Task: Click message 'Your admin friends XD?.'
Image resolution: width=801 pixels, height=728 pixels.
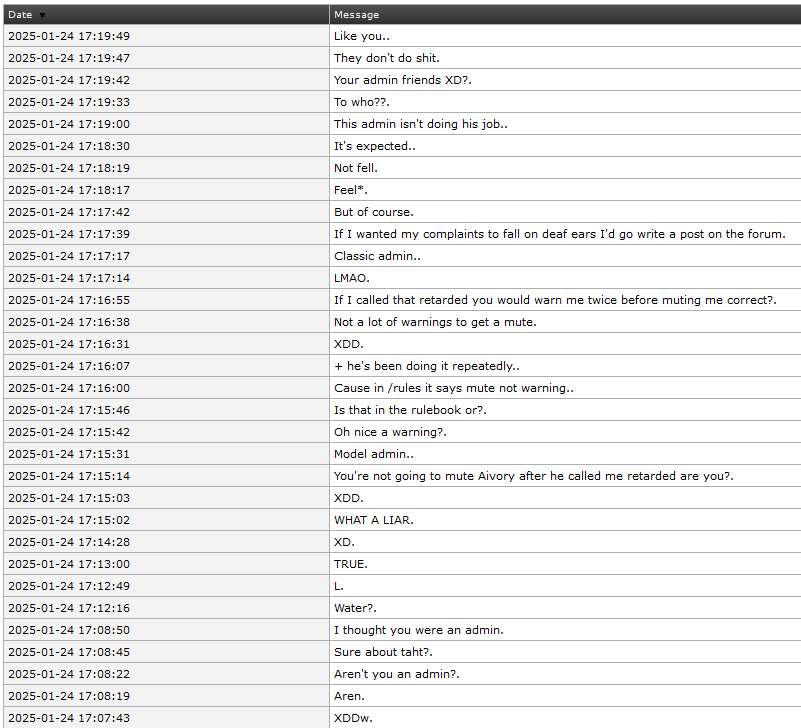Action: 403,80
